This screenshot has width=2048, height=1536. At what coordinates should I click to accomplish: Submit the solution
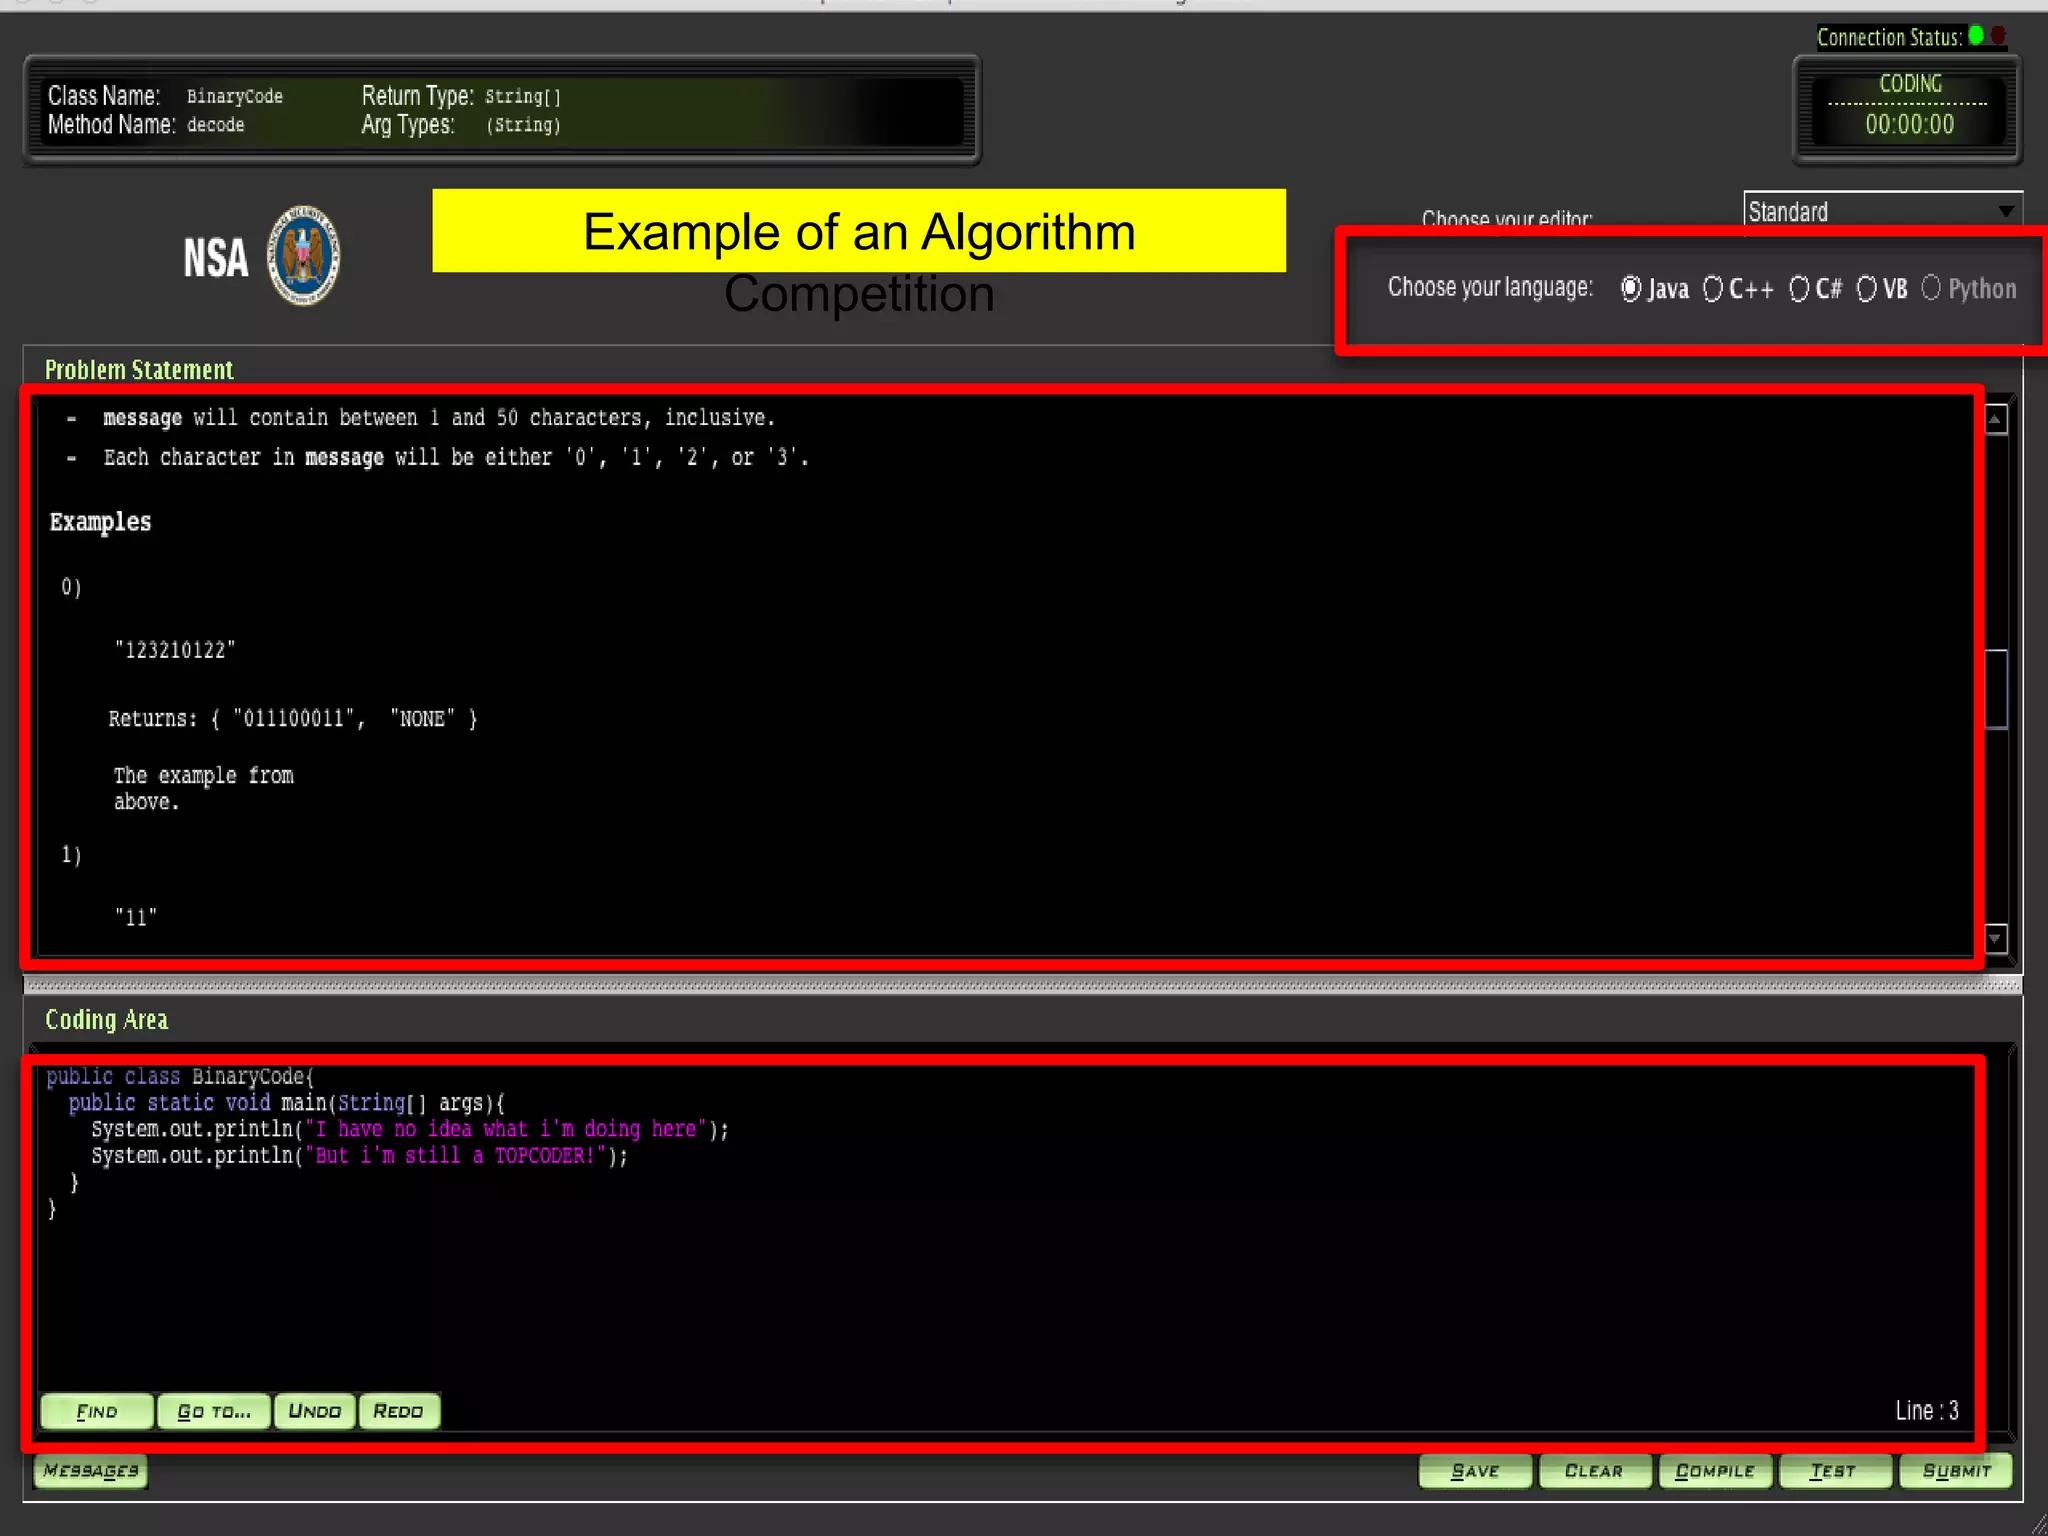point(1956,1471)
